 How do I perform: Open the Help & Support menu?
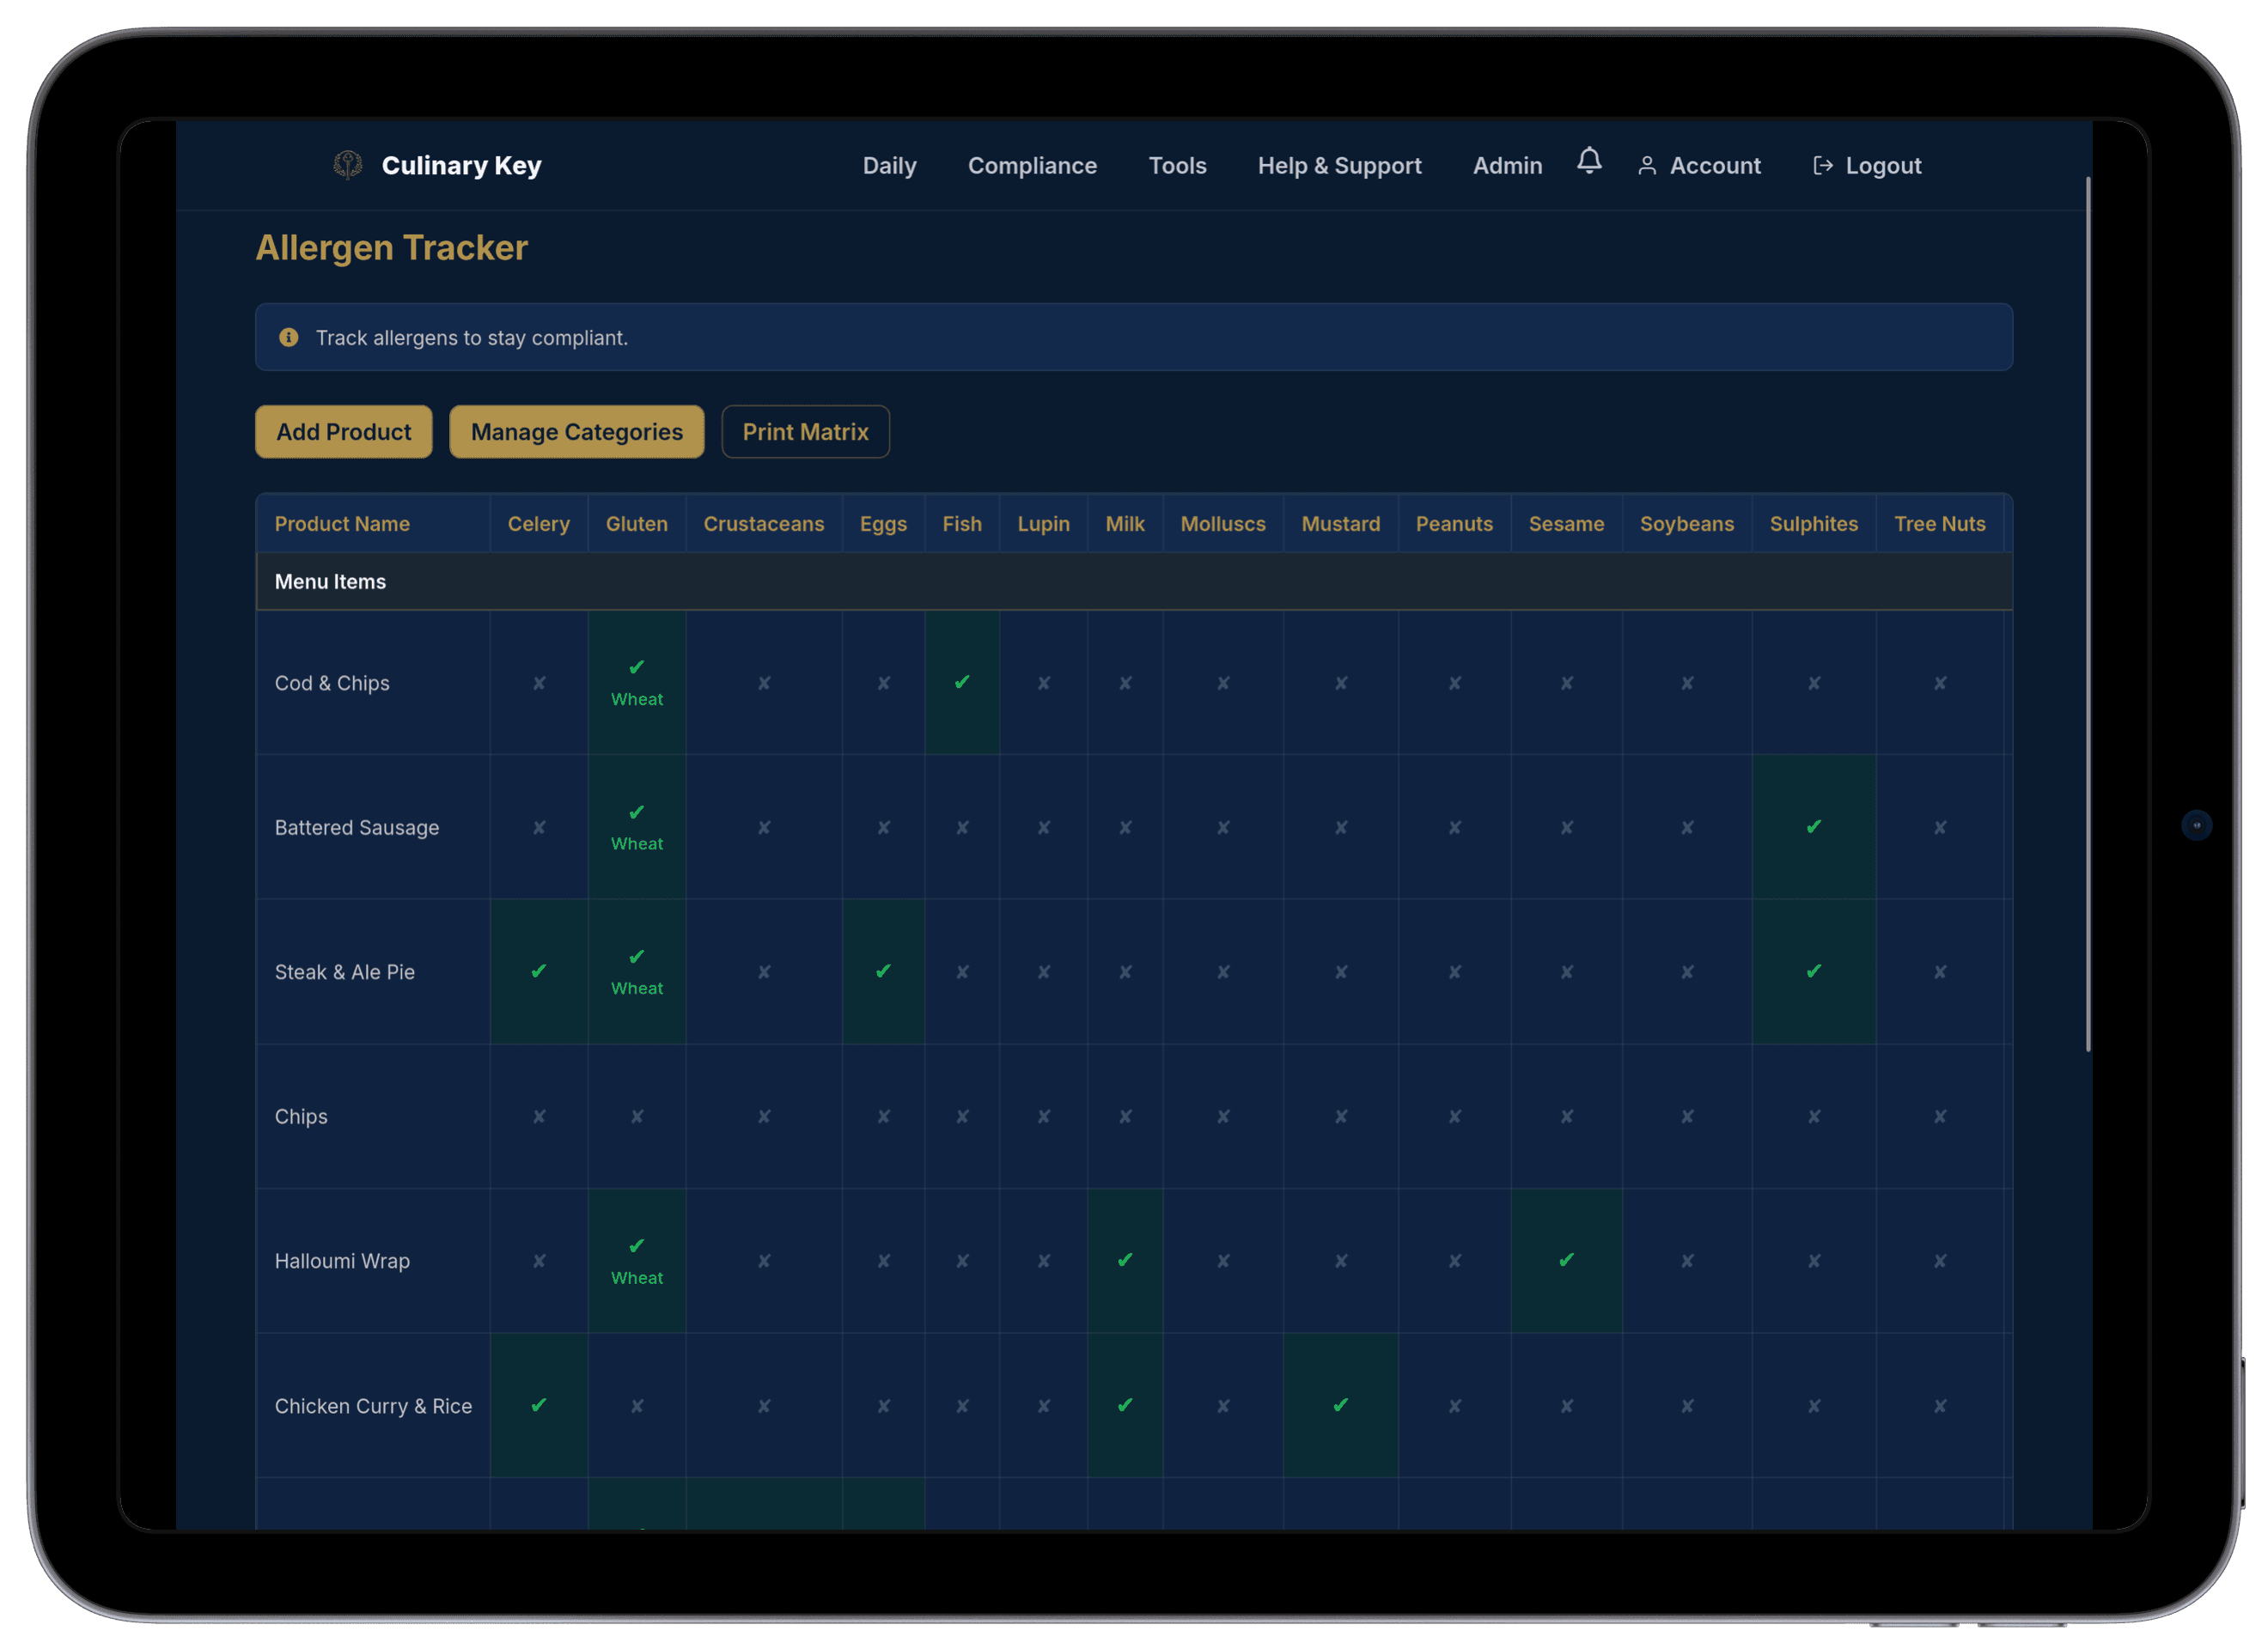pyautogui.click(x=1339, y=166)
